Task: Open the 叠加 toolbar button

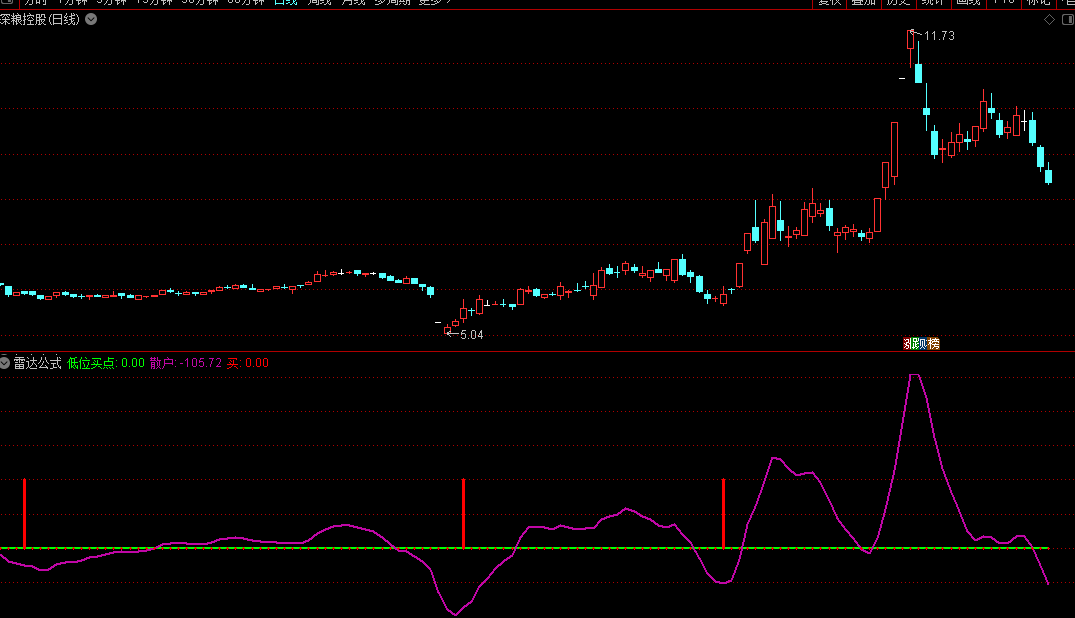Action: click(864, 3)
